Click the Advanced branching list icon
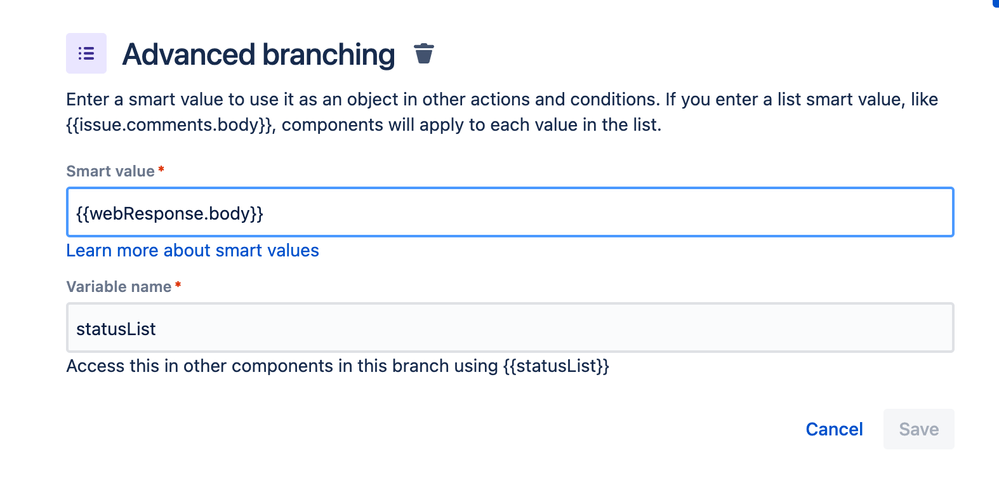999x490 pixels. [x=86, y=54]
